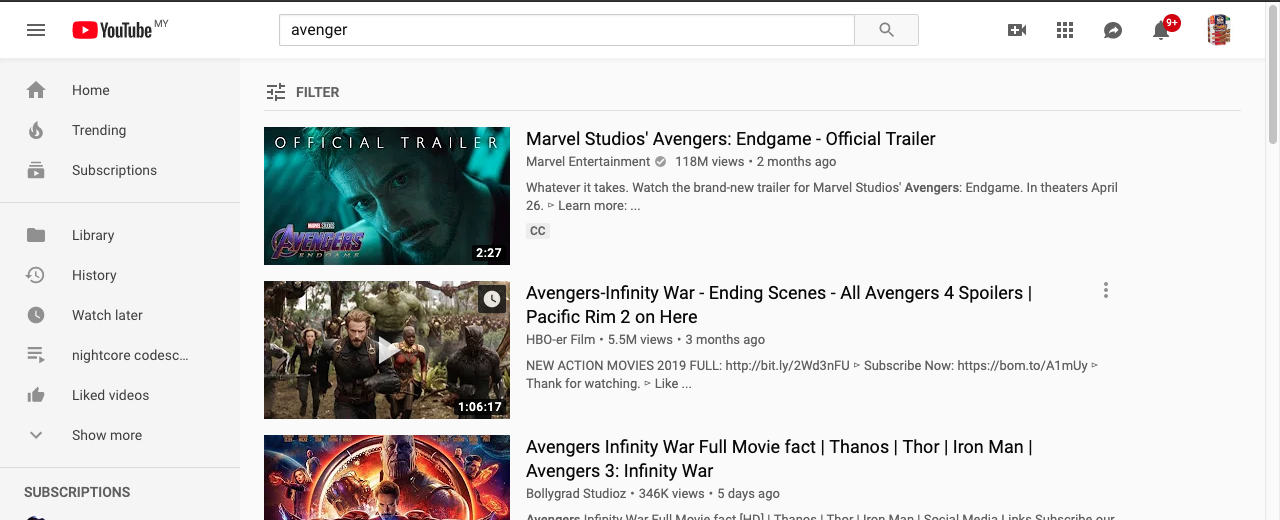Open Liked videos label in sidebar
Viewport: 1280px width, 520px height.
[110, 395]
